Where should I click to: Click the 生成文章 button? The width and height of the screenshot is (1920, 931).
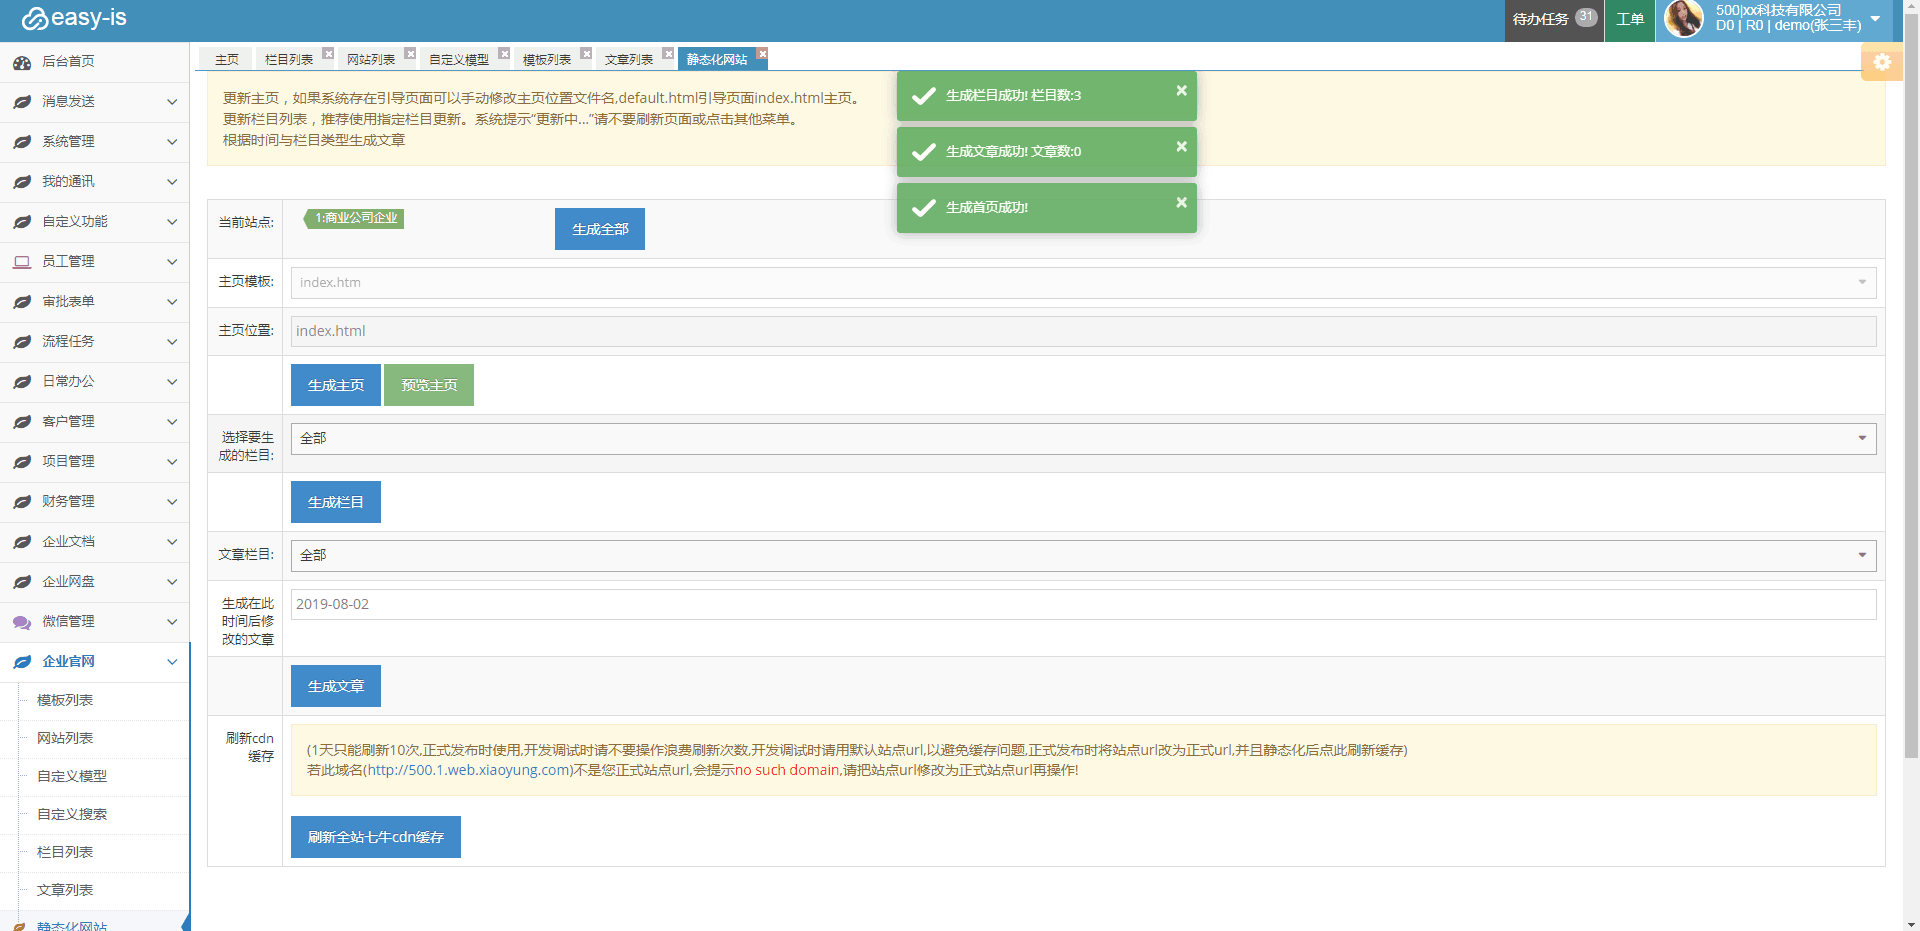point(336,686)
